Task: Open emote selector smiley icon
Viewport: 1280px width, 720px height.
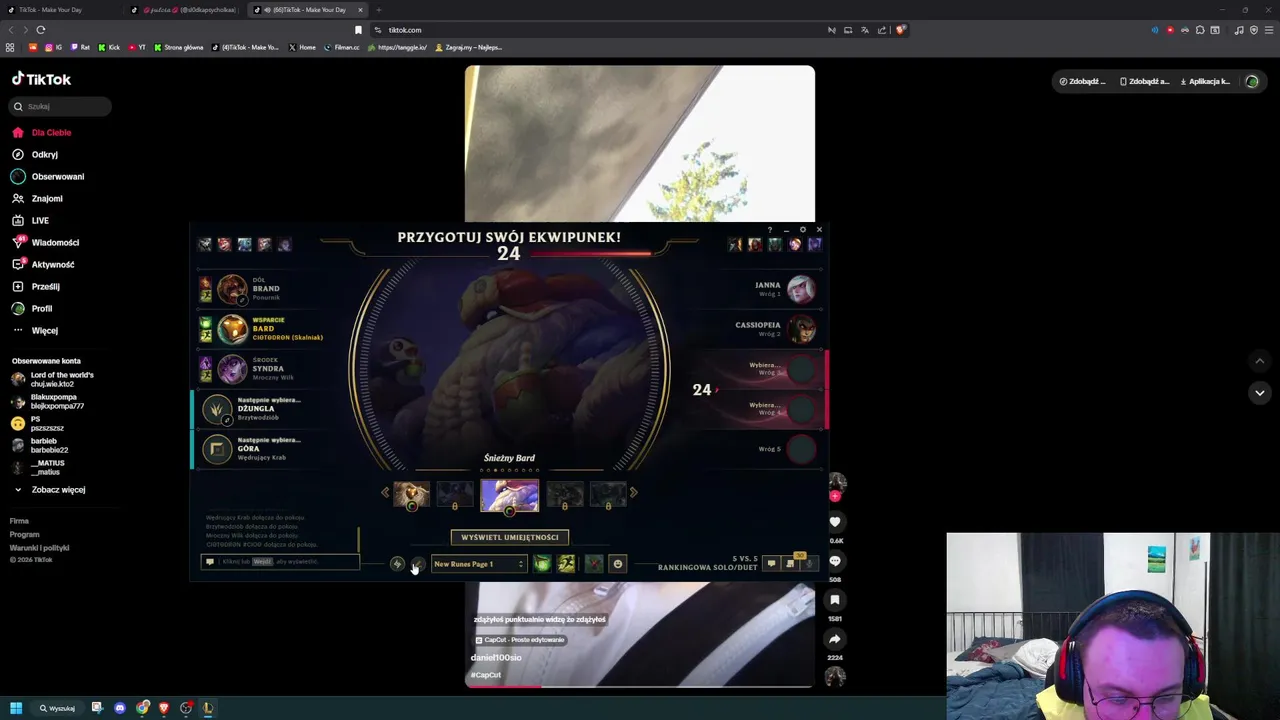Action: (618, 564)
